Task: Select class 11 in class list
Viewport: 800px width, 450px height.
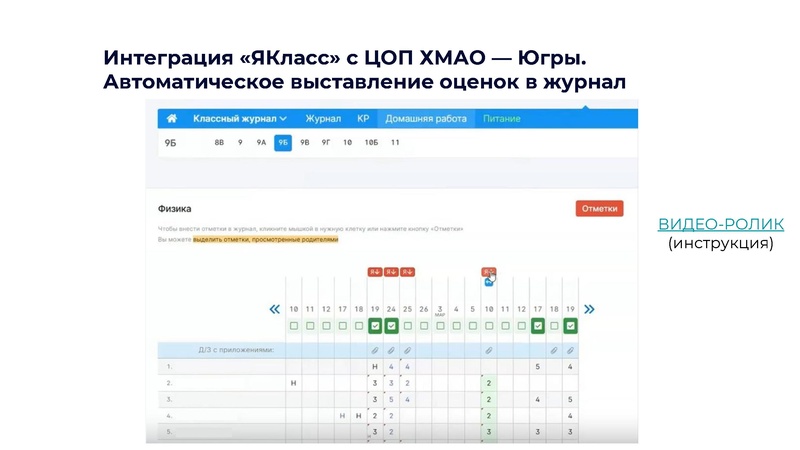Action: [395, 142]
